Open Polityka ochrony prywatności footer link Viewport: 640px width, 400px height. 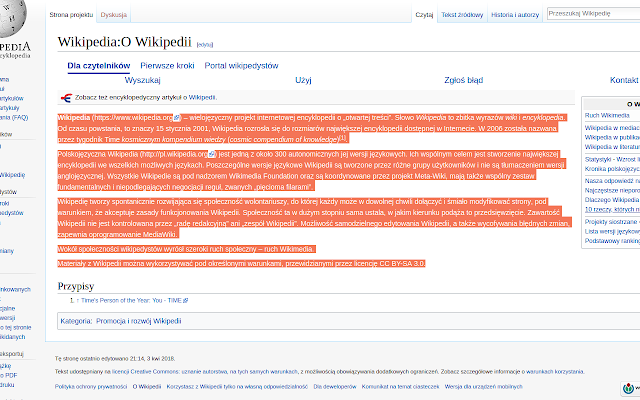(x=91, y=387)
